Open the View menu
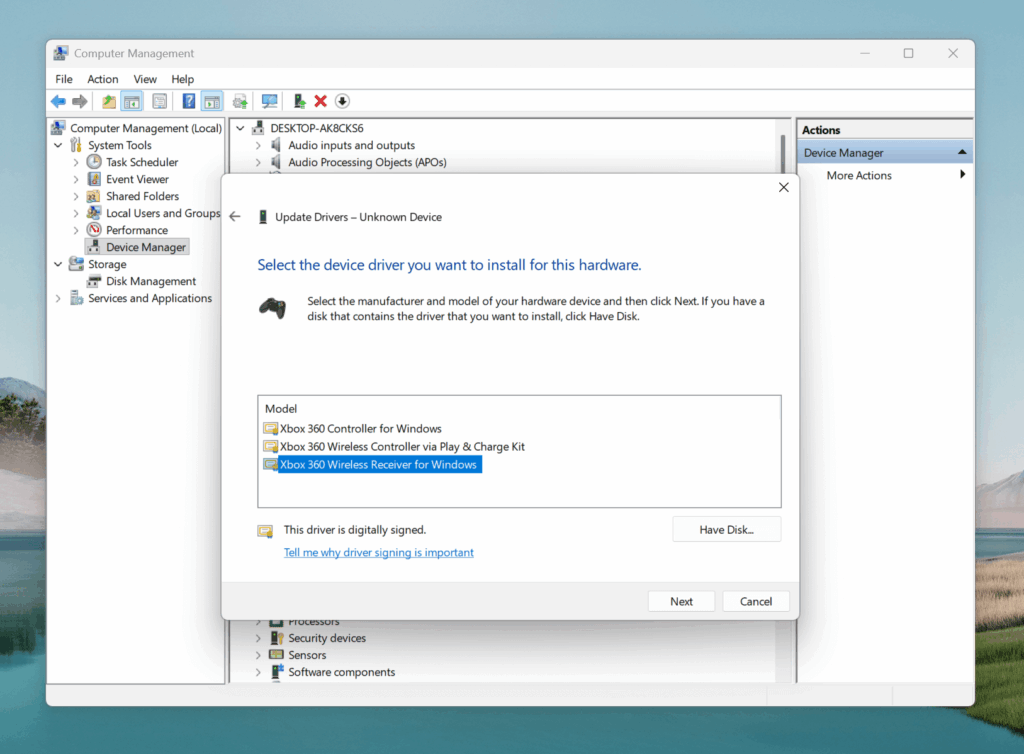This screenshot has width=1024, height=754. tap(145, 79)
